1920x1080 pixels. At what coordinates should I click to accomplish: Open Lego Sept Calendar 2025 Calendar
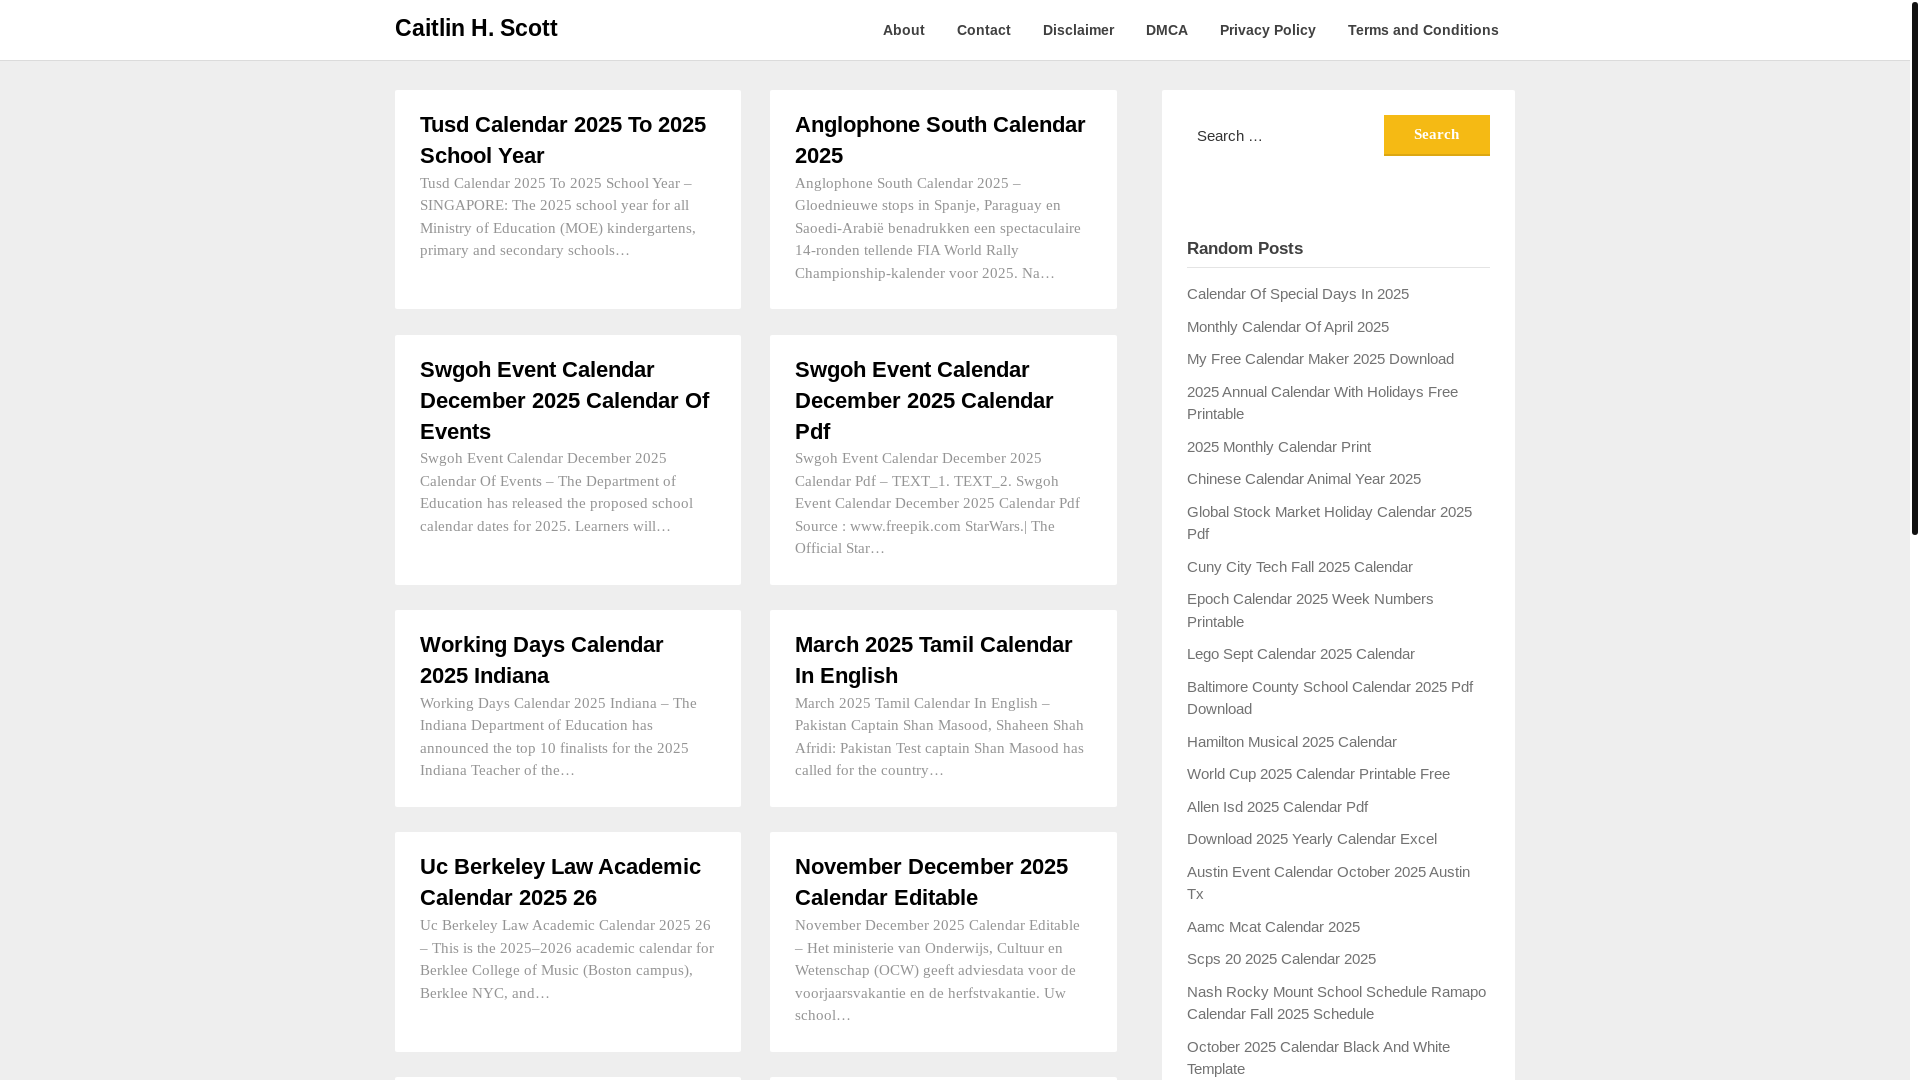(1300, 654)
